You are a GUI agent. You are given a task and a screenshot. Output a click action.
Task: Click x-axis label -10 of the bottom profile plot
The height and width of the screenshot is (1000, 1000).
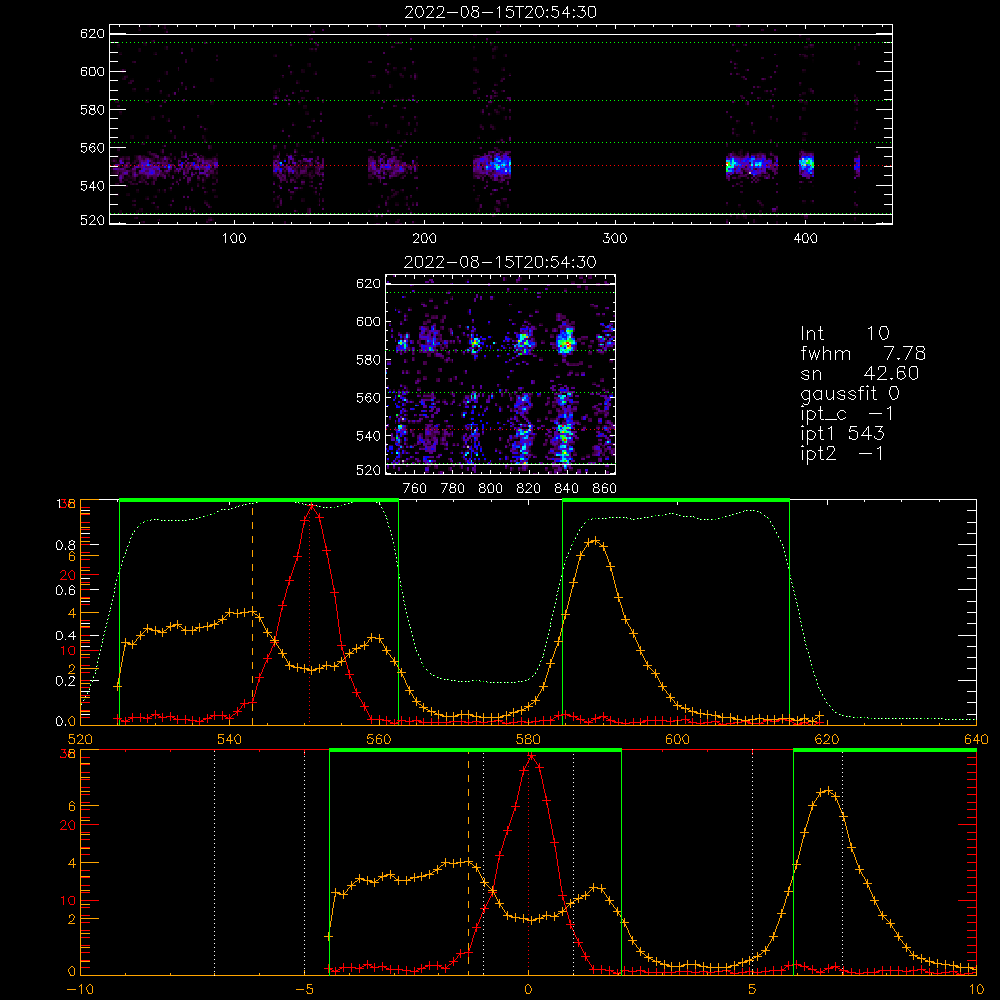(80, 989)
